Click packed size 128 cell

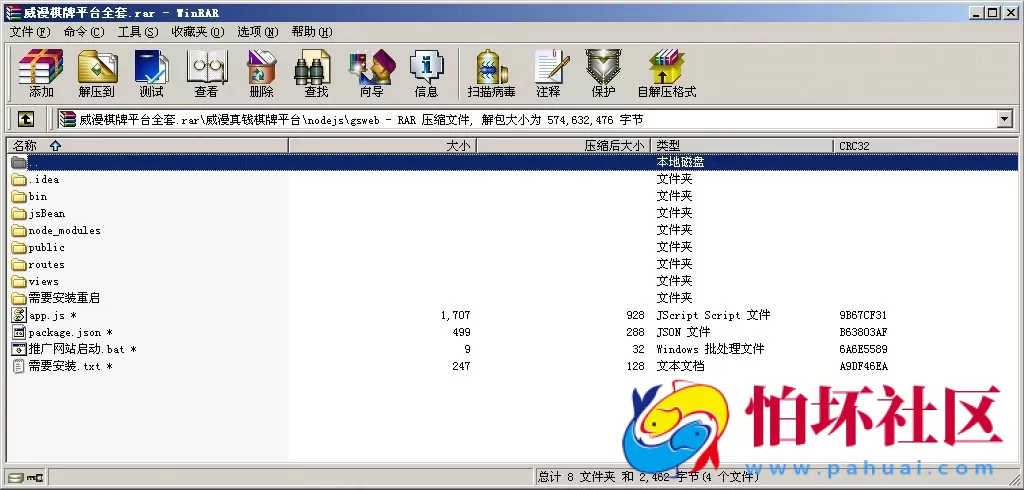click(635, 366)
